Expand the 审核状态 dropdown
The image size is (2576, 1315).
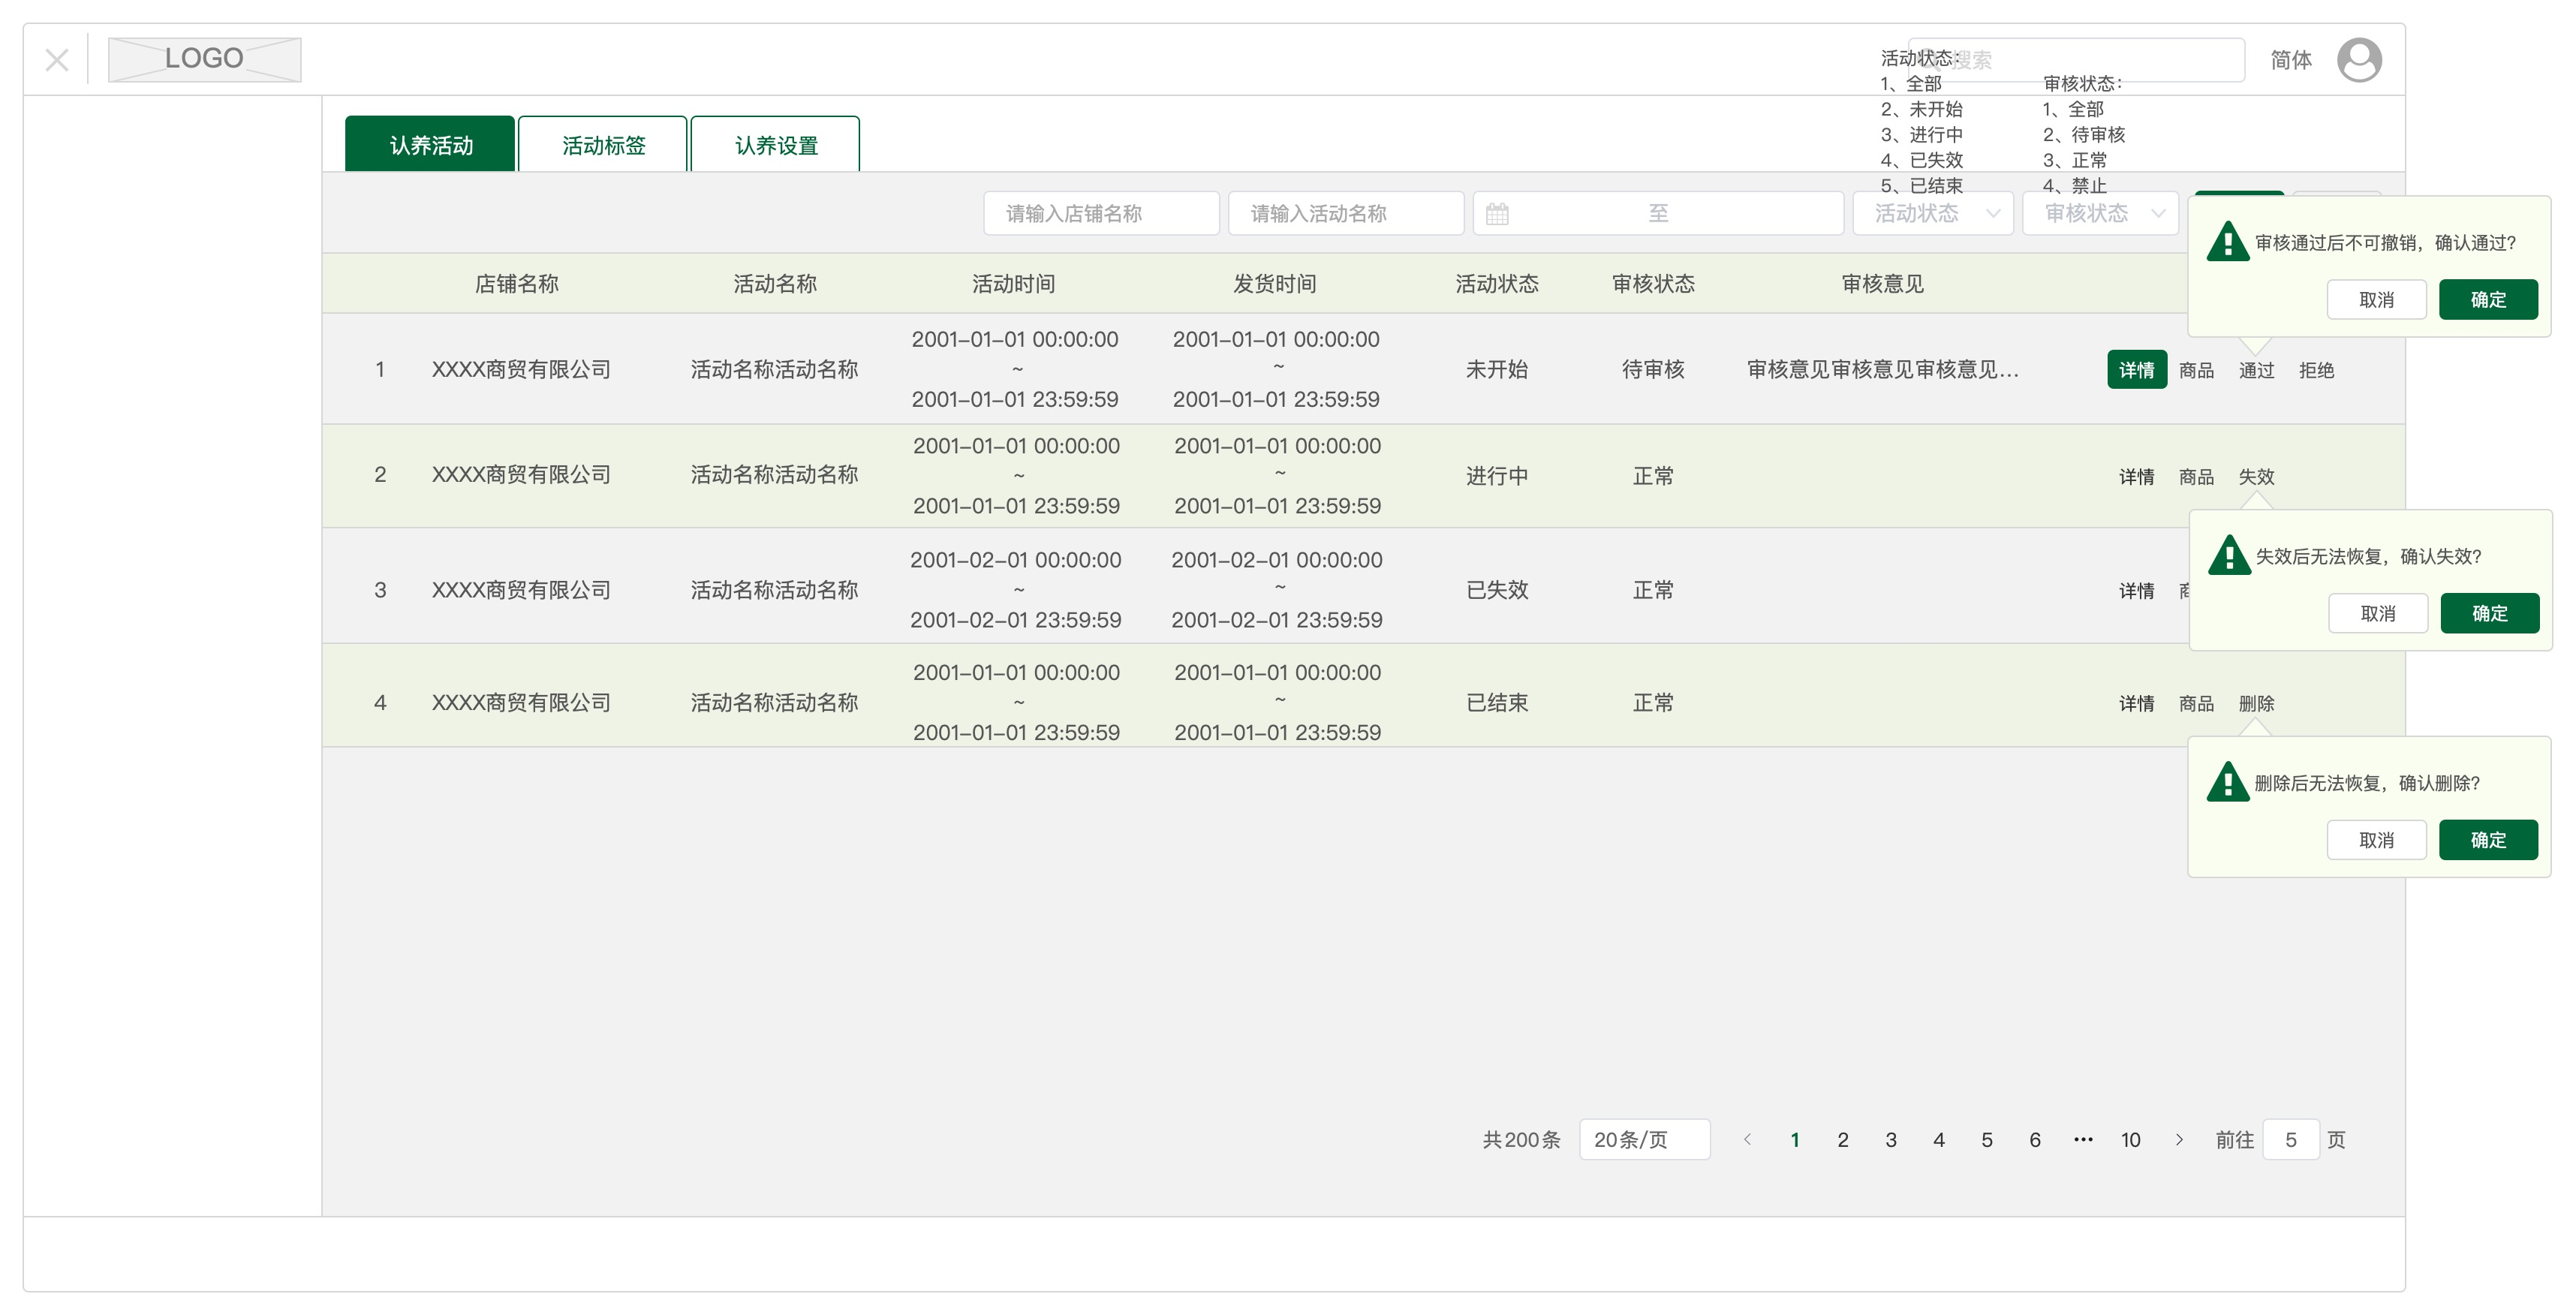point(2100,213)
